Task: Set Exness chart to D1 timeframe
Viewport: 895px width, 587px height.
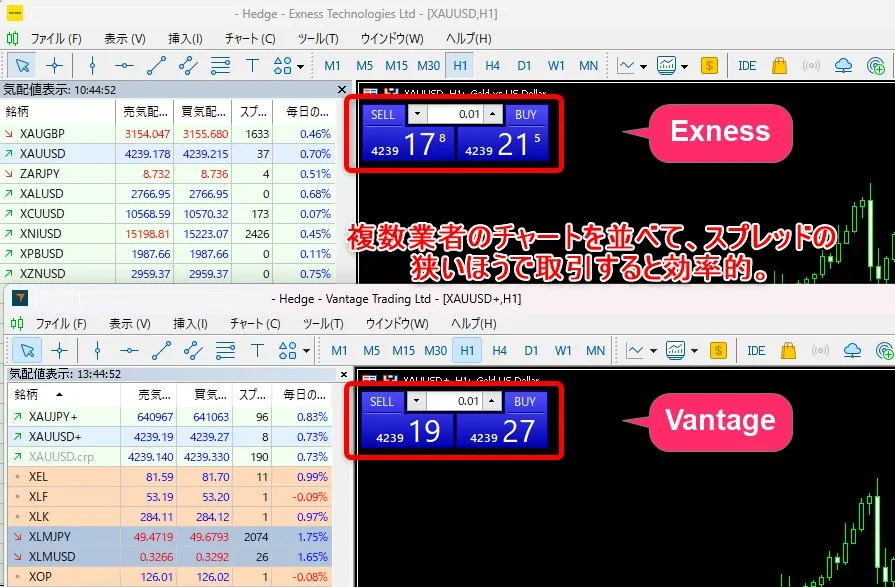Action: pos(525,66)
